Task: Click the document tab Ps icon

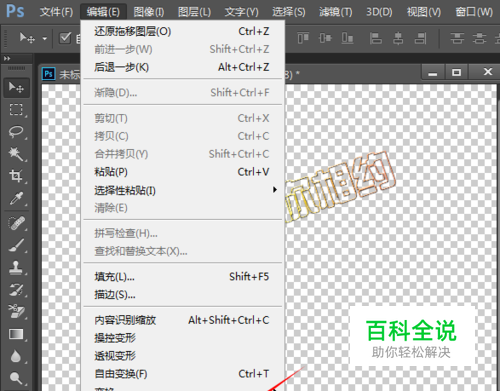Action: click(x=49, y=74)
